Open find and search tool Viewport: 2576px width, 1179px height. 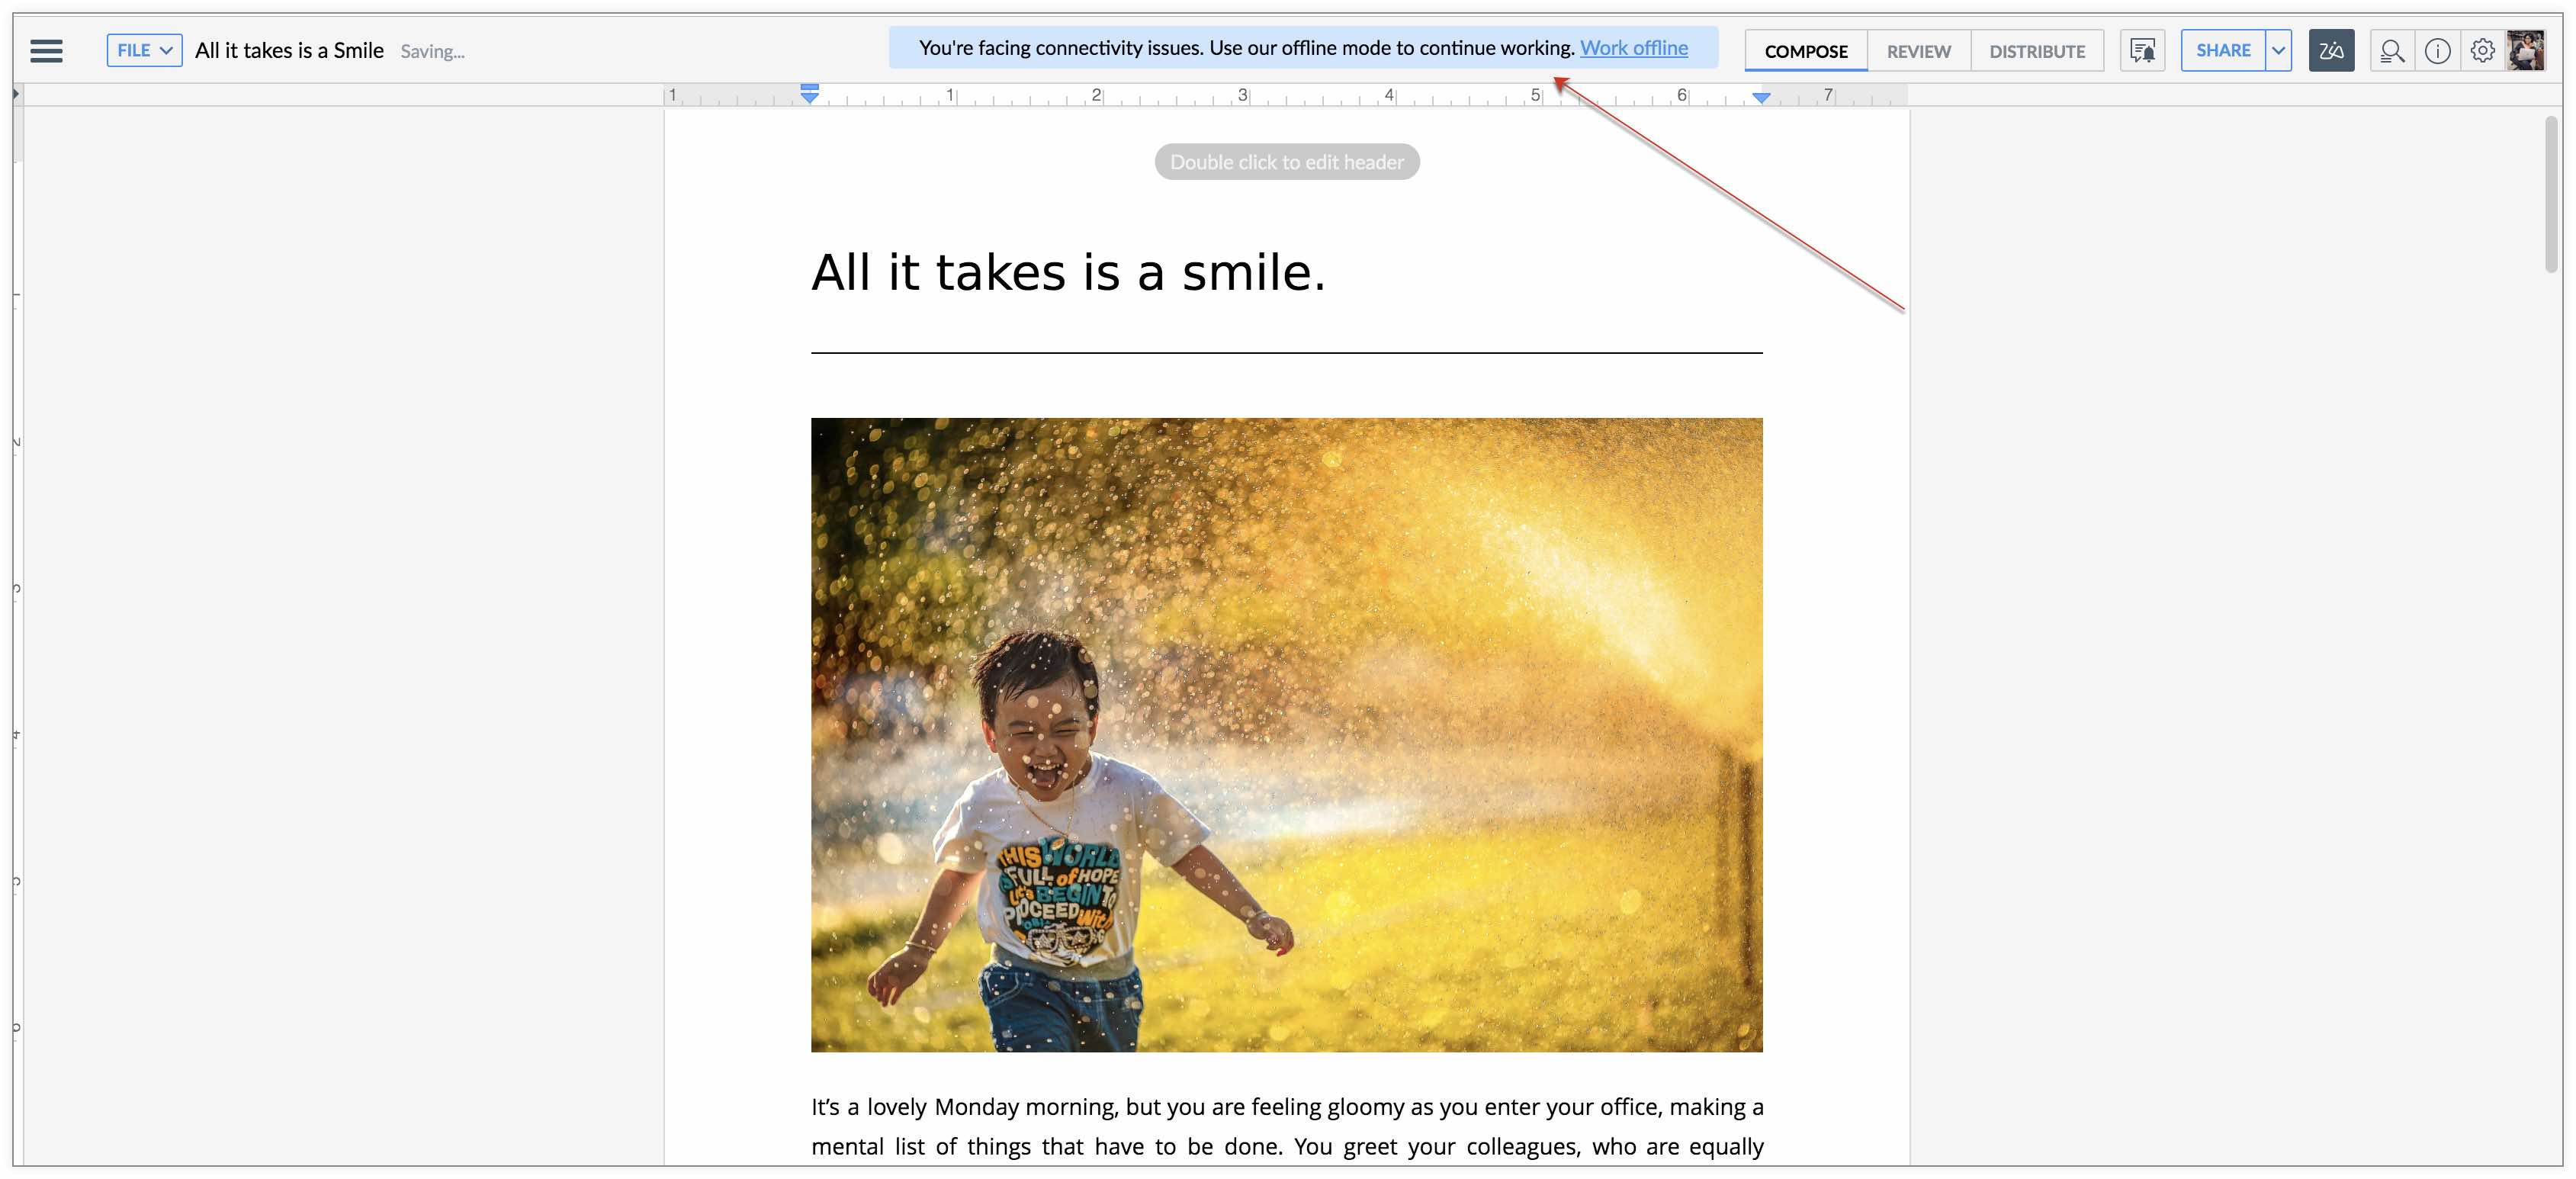point(2391,50)
